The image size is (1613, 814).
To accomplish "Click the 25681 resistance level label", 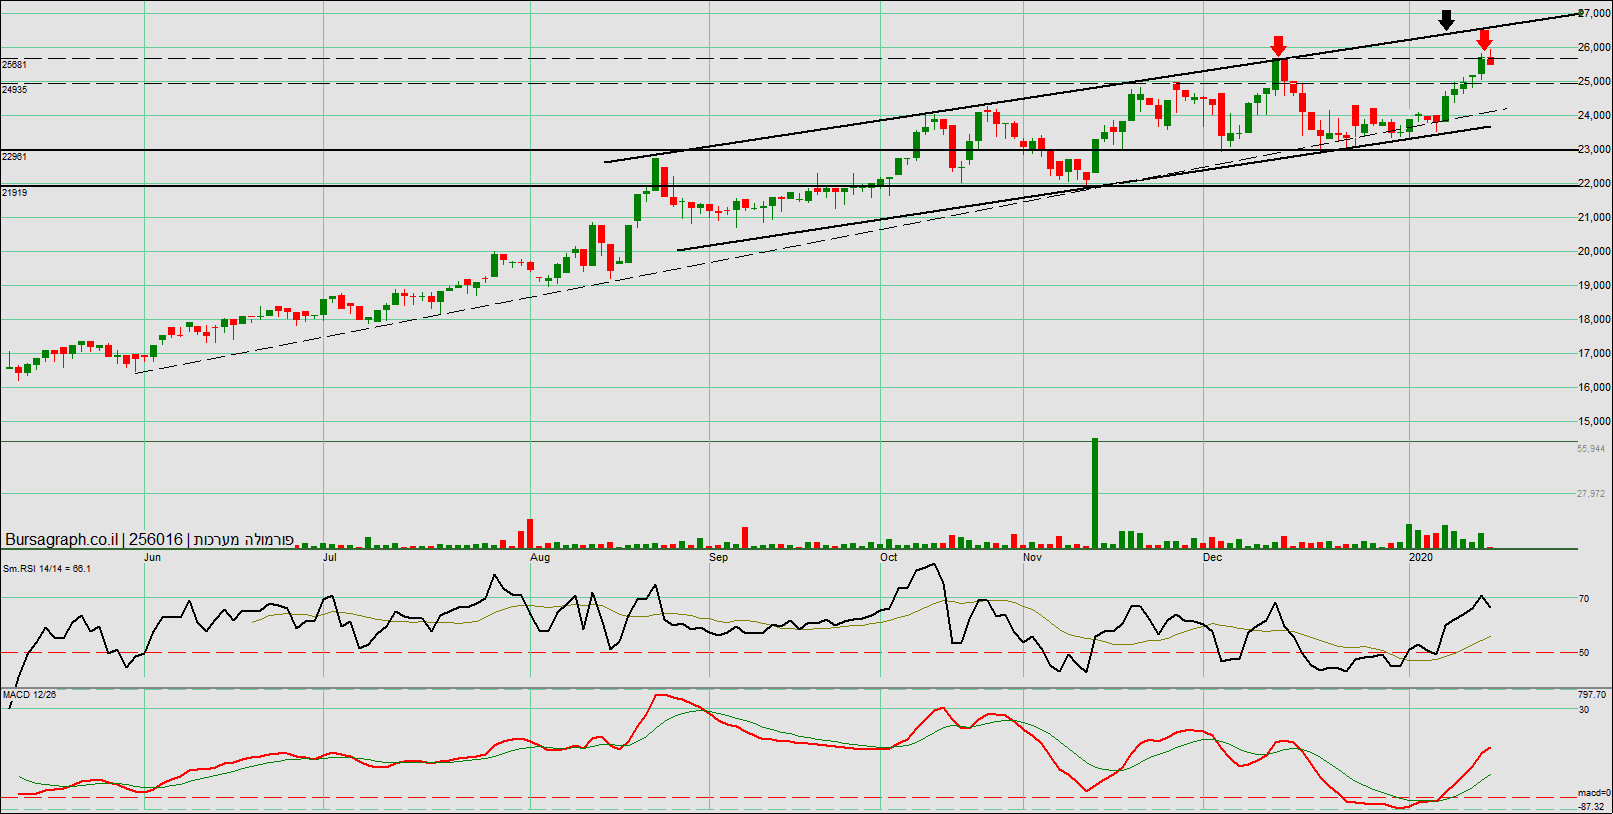I will 14,65.
